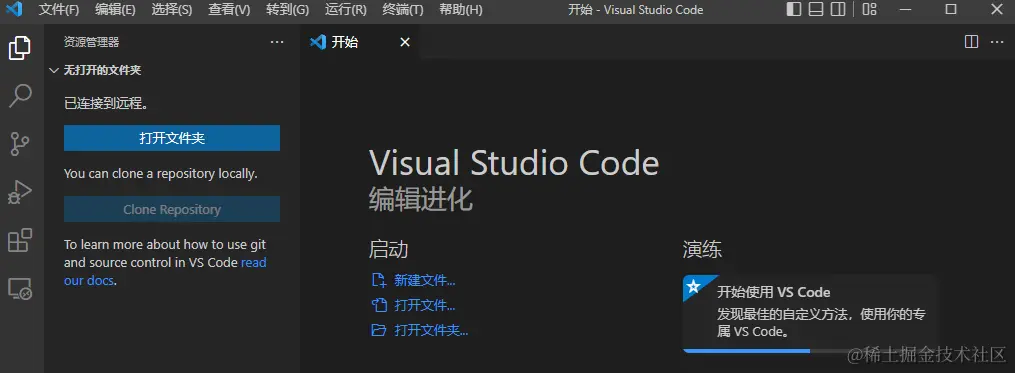The height and width of the screenshot is (373, 1015).
Task: Close the 开始 tab
Action: pyautogui.click(x=405, y=42)
